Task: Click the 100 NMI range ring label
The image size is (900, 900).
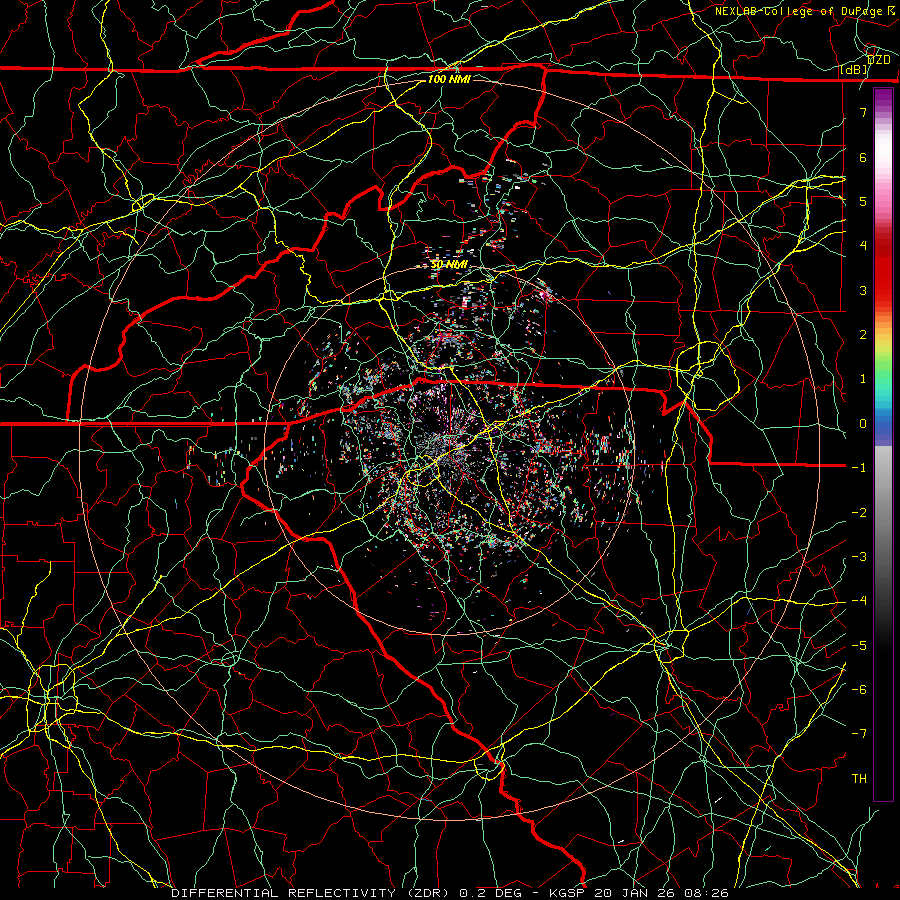Action: tap(449, 79)
